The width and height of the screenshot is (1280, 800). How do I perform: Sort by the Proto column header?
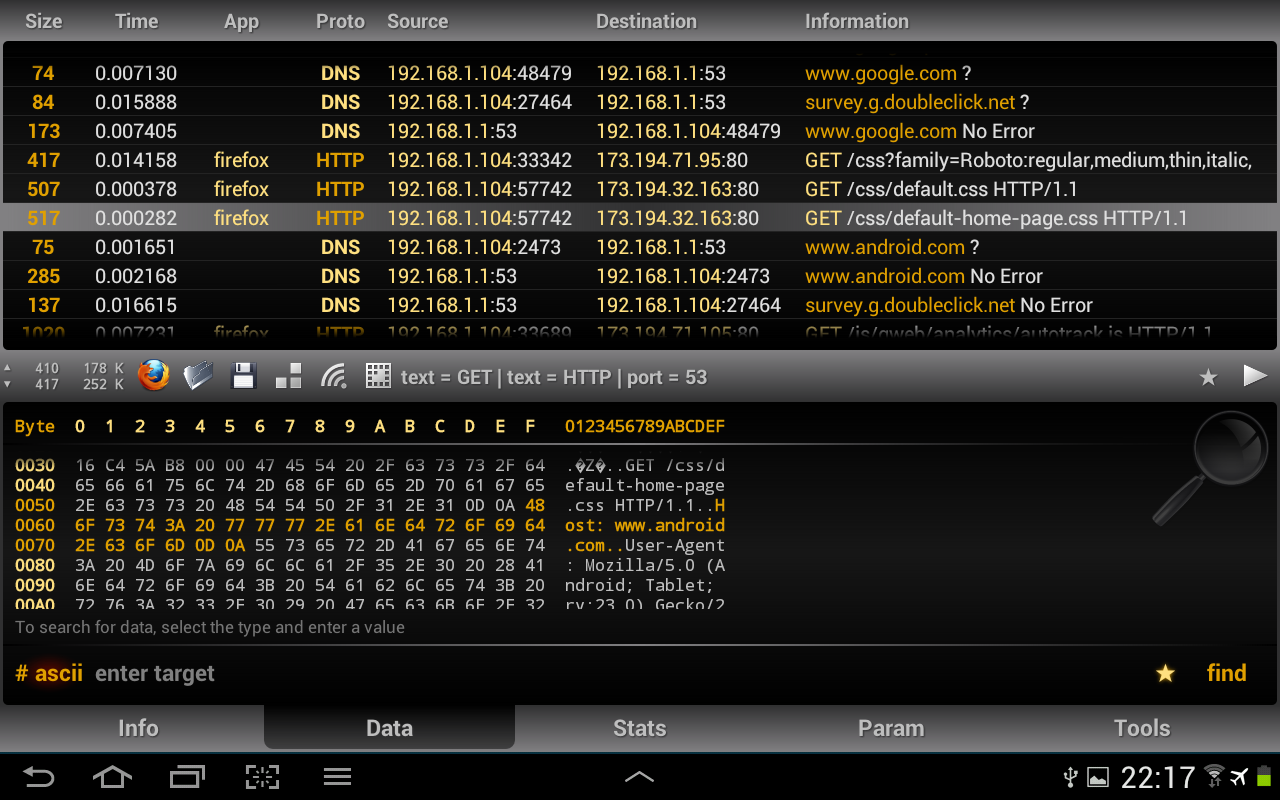[340, 21]
